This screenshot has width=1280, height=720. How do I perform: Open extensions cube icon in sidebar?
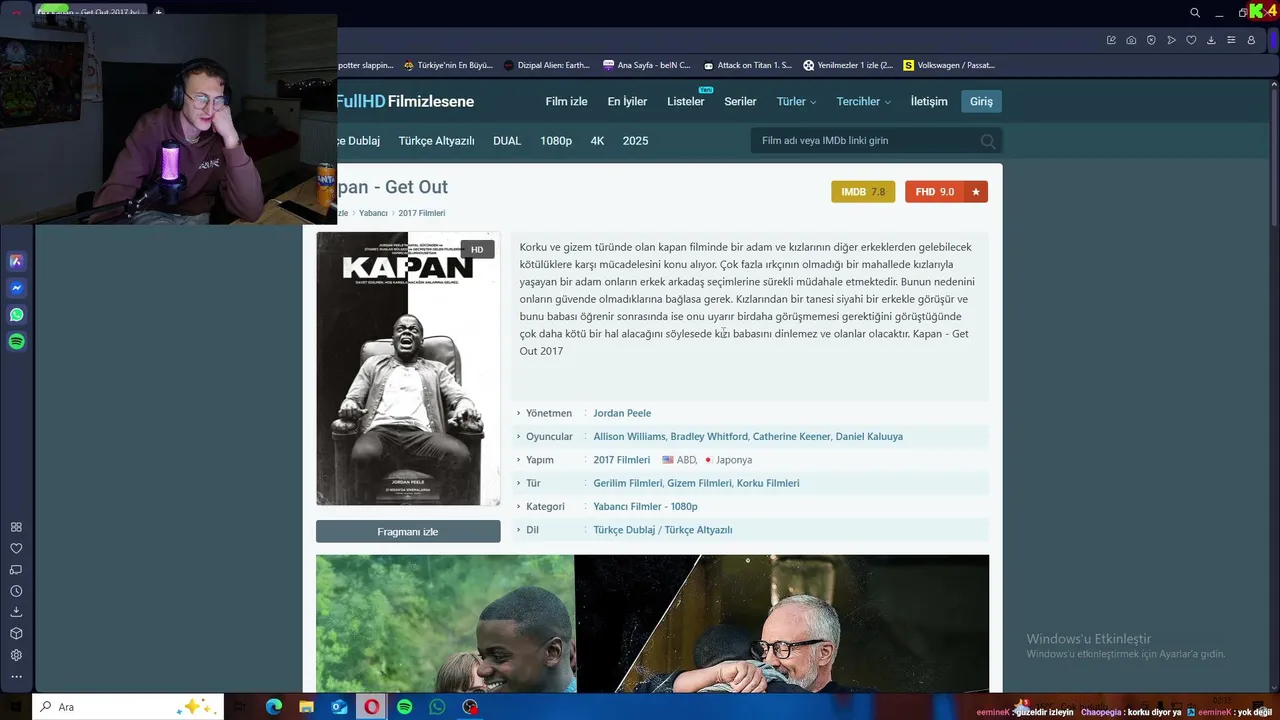pyautogui.click(x=16, y=634)
